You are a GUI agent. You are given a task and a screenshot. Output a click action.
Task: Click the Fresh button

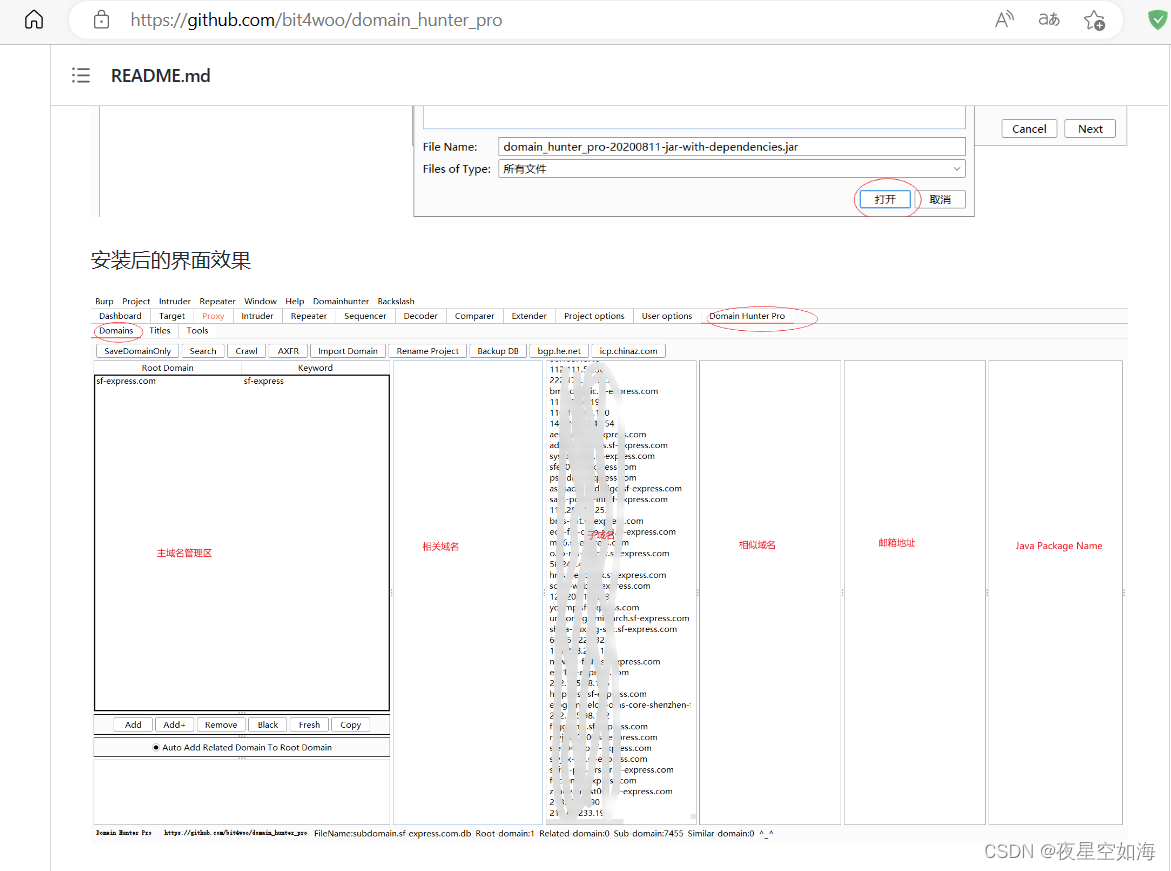(309, 725)
